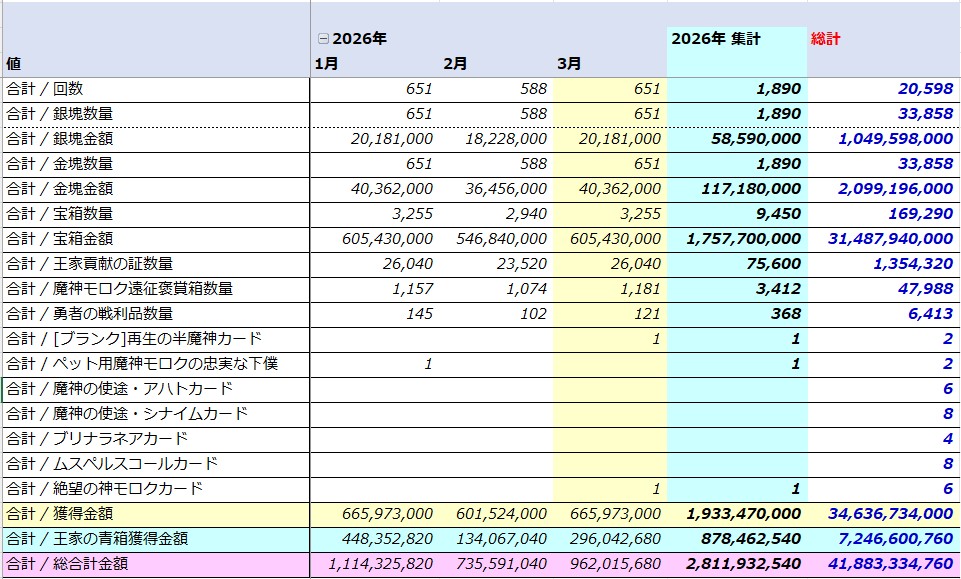Select the 2026年 total cell 2,811,932,540

[x=743, y=564]
